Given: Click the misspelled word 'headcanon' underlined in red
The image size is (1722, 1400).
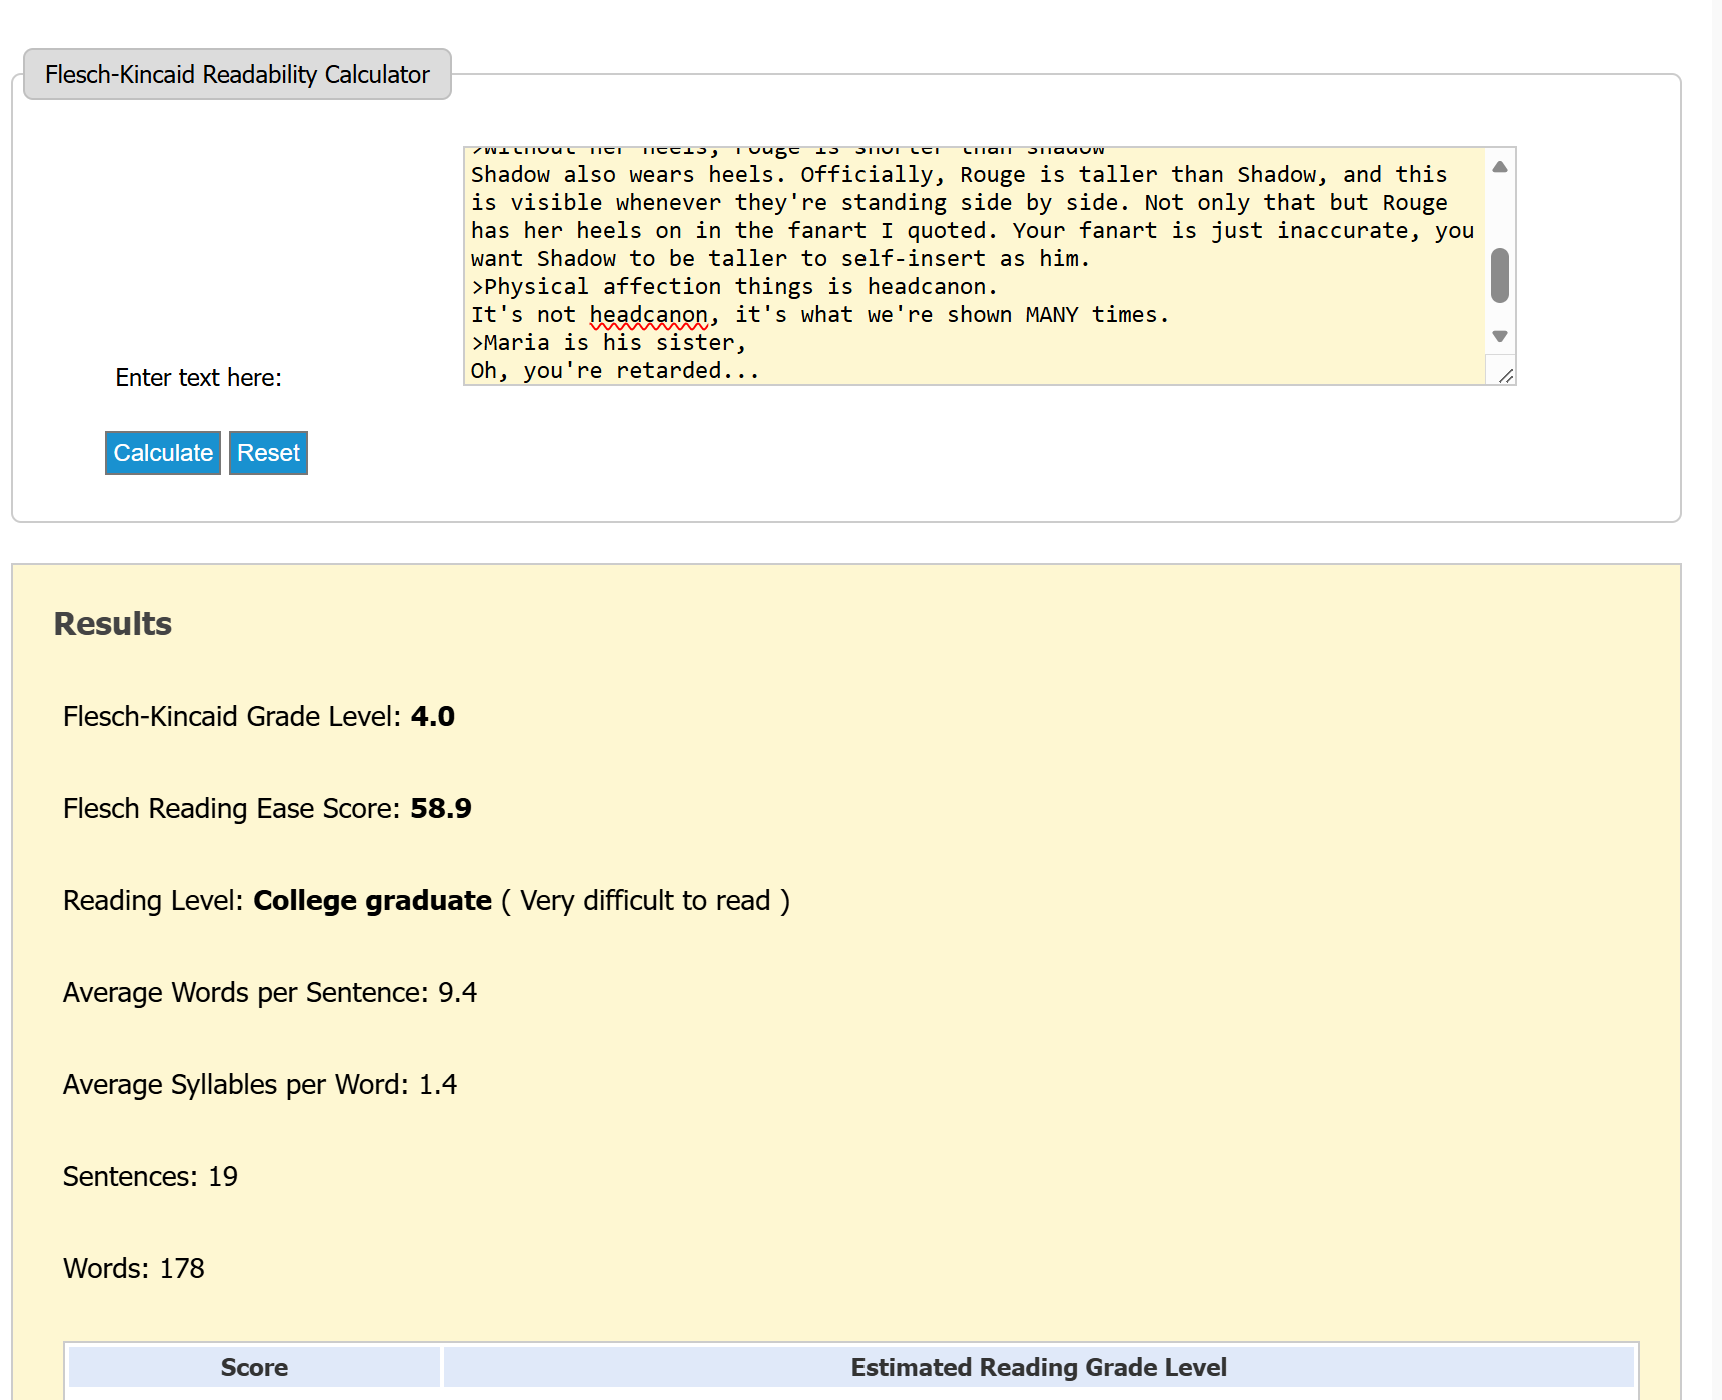Looking at the screenshot, I should coord(649,315).
